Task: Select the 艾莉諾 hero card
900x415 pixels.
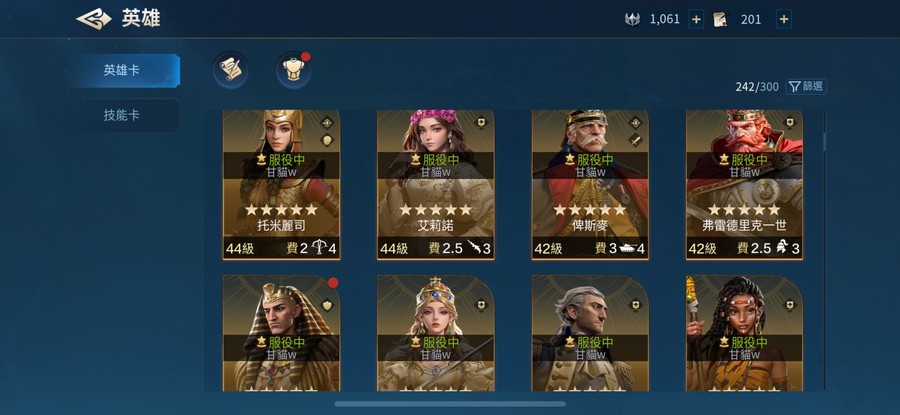Action: click(436, 185)
